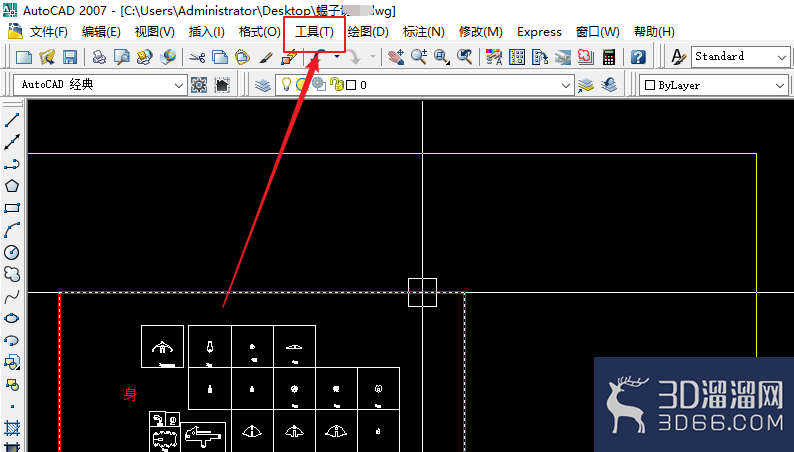This screenshot has height=452, width=794.
Task: Click the Copy to clipboard icon
Action: 220,57
